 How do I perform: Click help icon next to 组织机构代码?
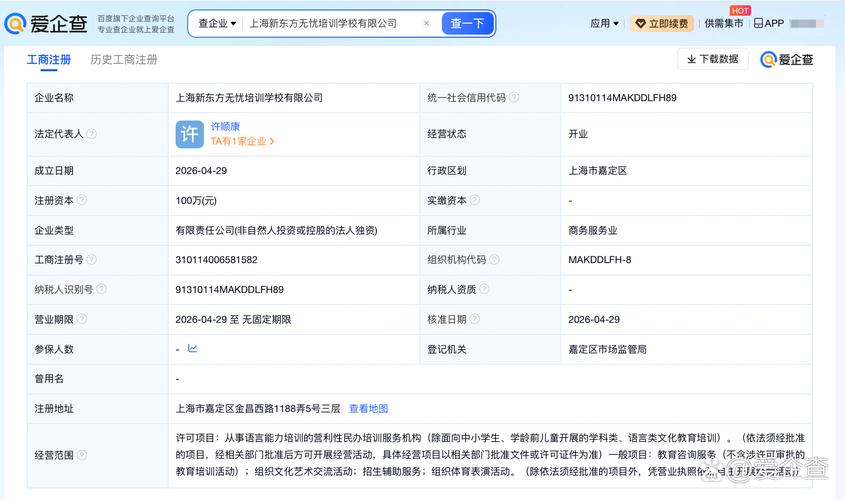[494, 260]
